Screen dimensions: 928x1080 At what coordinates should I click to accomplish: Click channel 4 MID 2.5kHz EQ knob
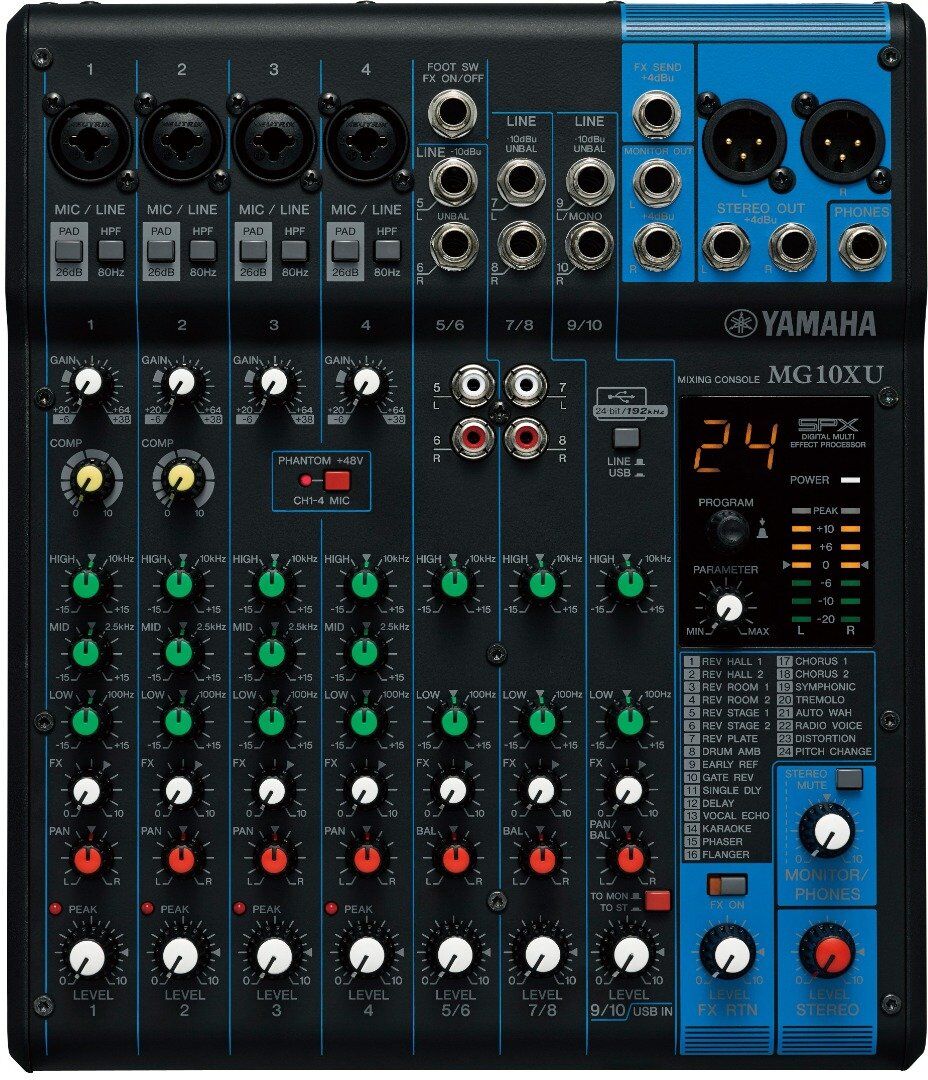coord(364,653)
